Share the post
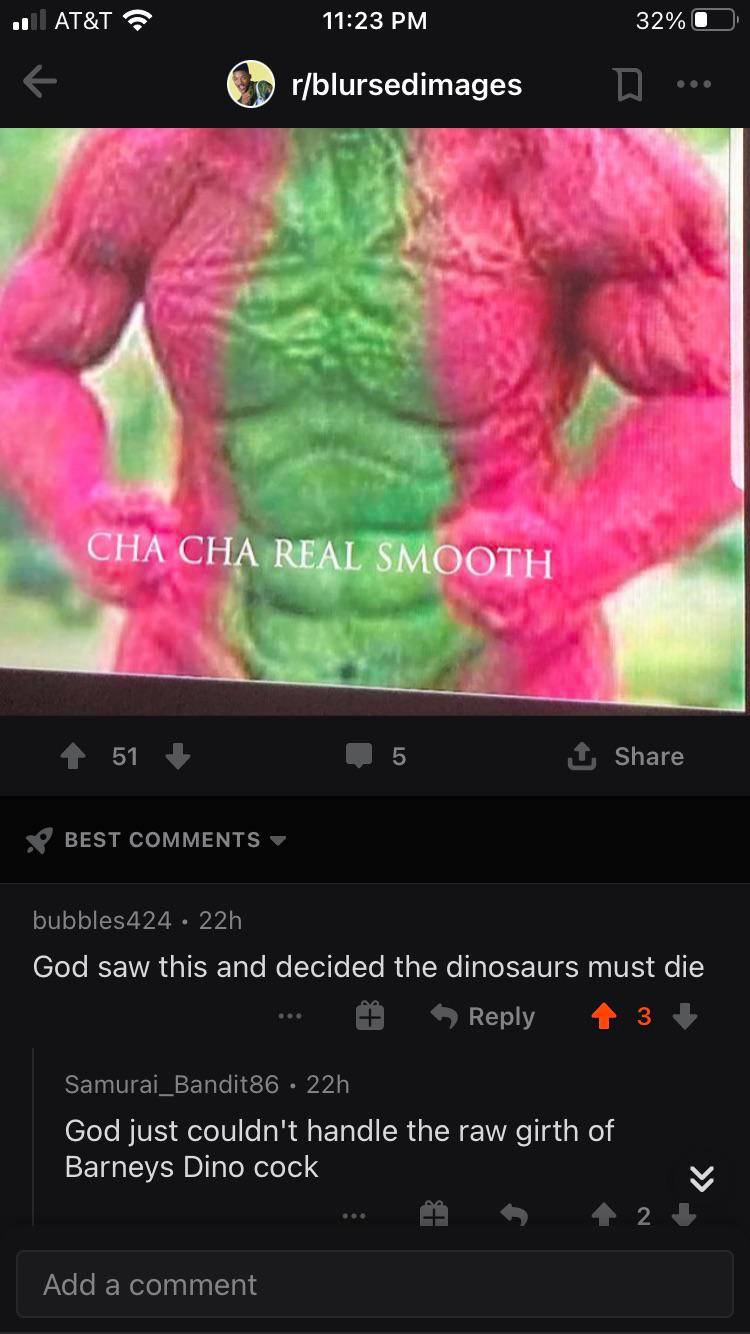750x1334 pixels. click(x=626, y=756)
